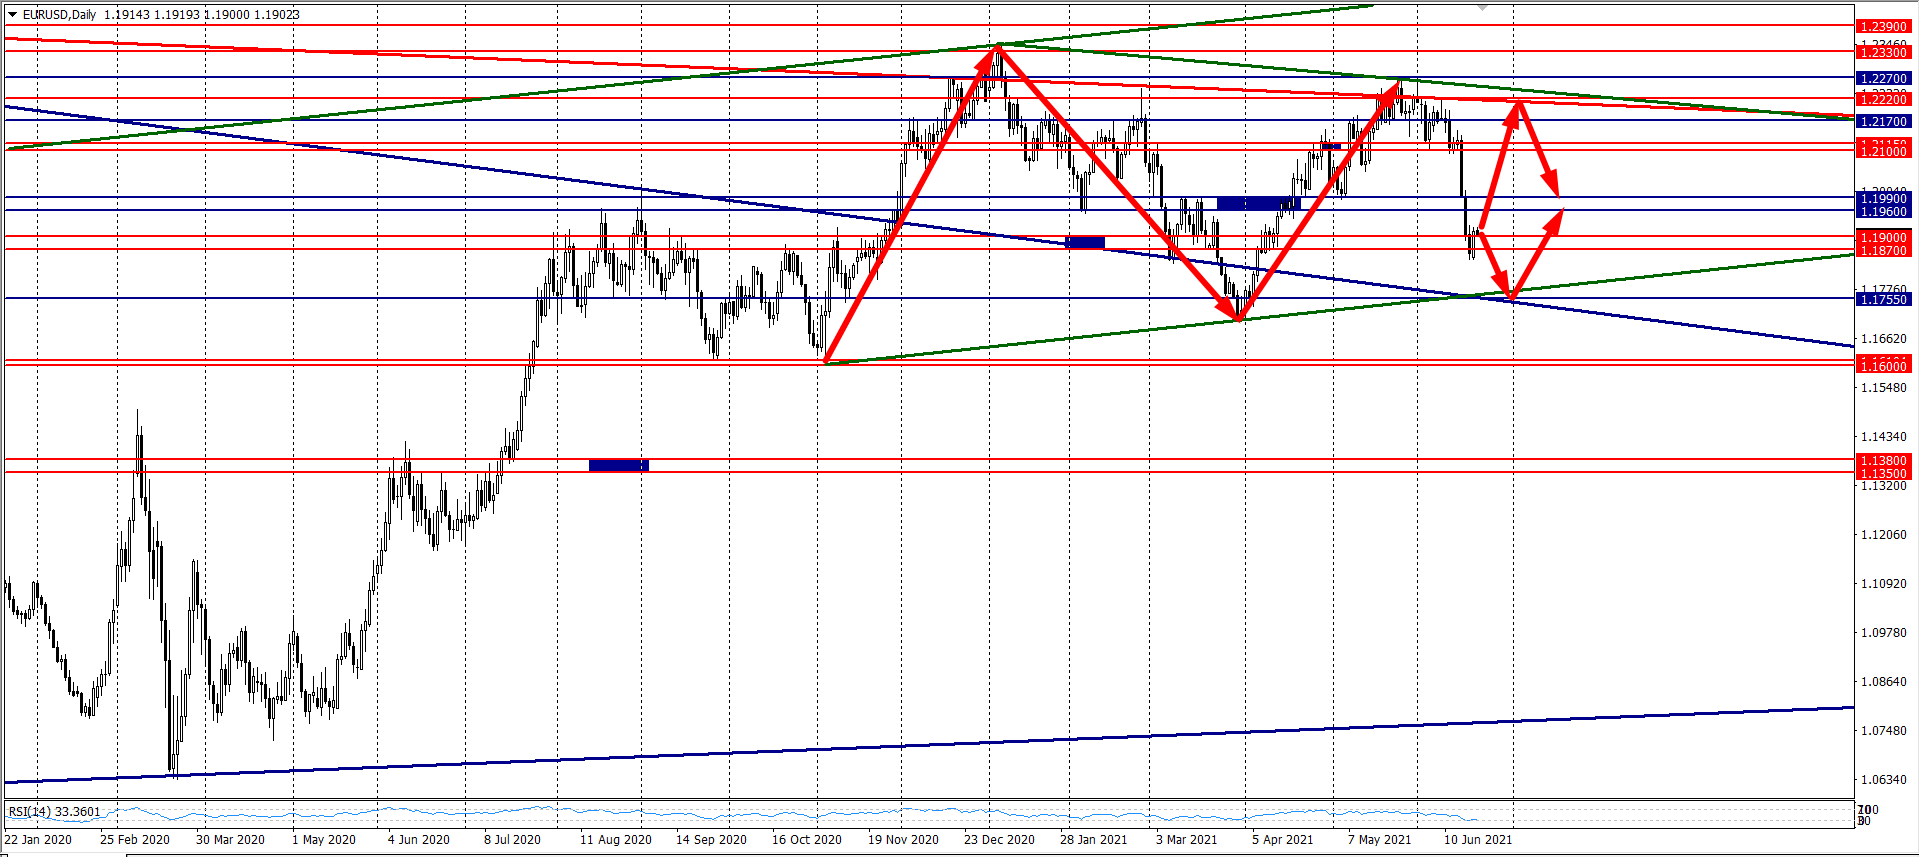Select the blue rectangle on the 1.19000 line

pyautogui.click(x=1085, y=242)
